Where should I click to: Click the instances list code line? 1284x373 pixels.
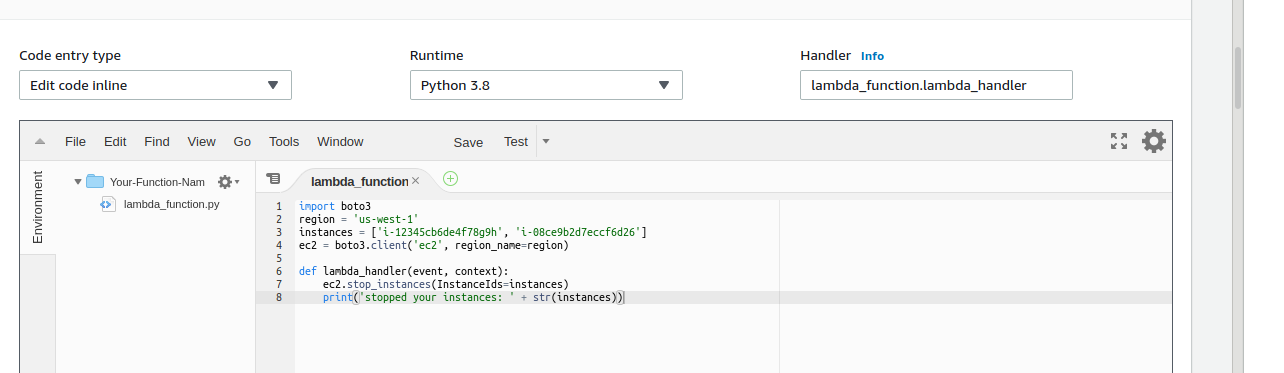(472, 232)
